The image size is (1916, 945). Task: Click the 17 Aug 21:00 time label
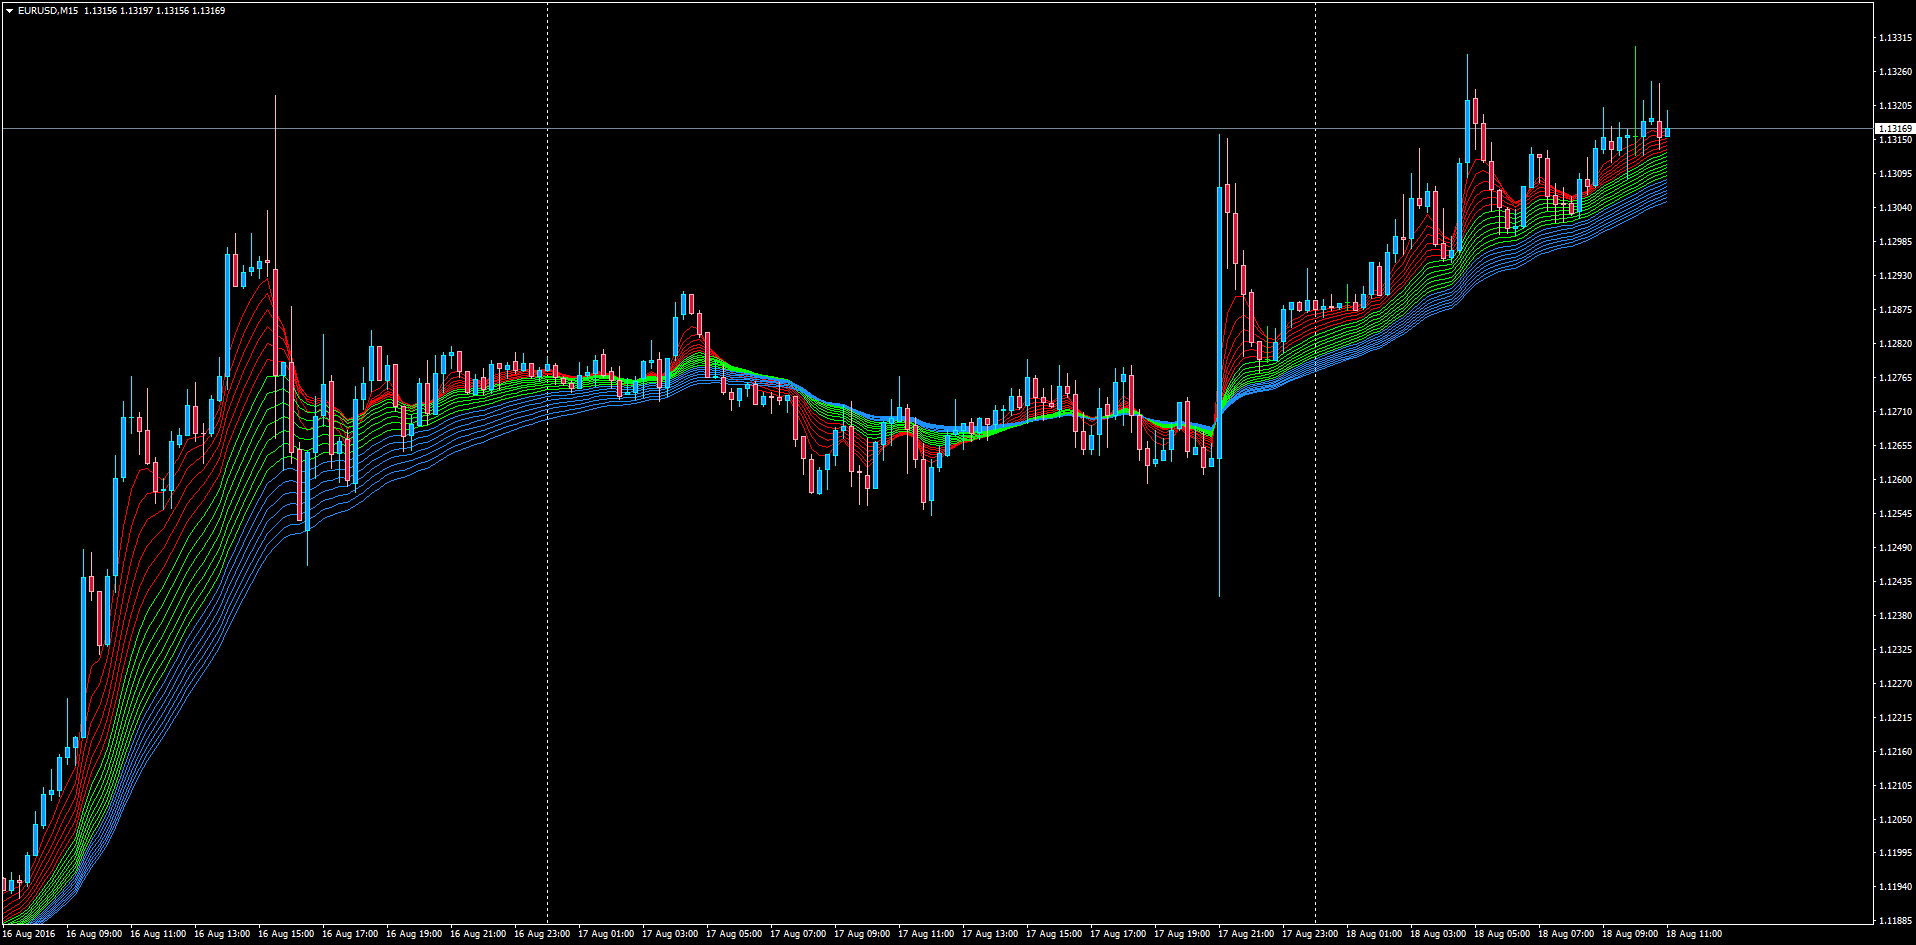[x=1246, y=934]
